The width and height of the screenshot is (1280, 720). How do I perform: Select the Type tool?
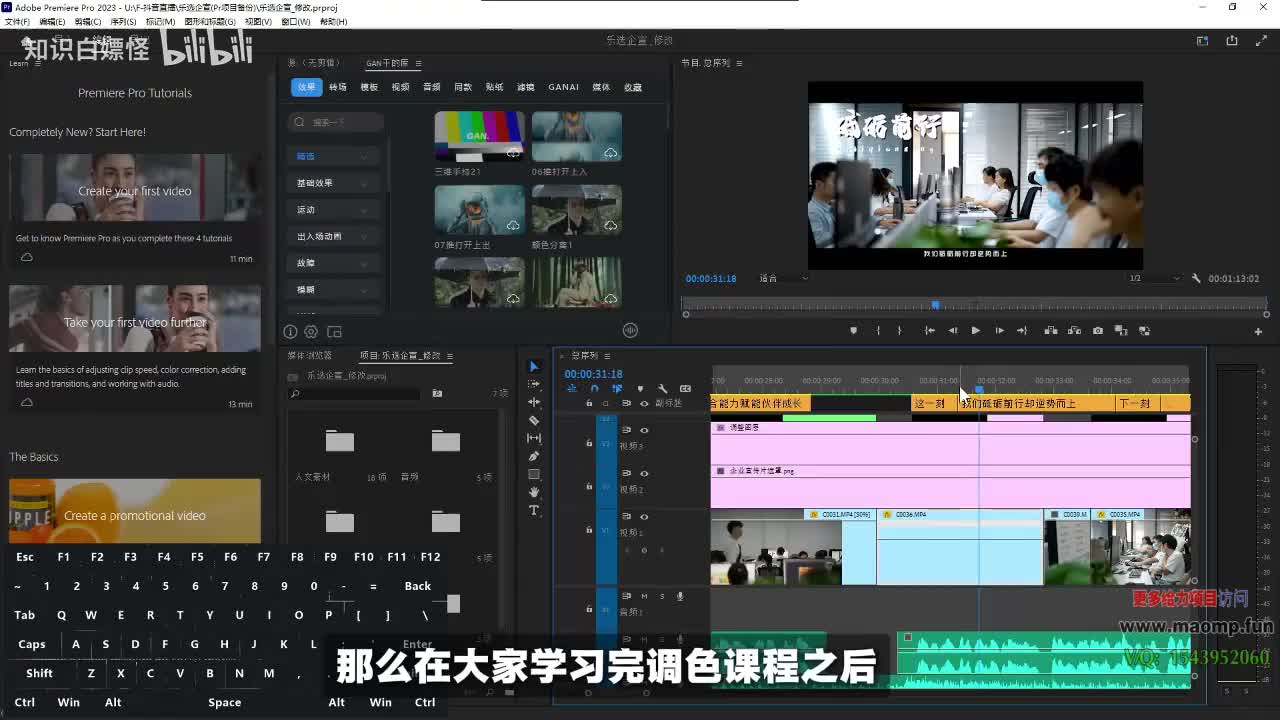tap(534, 510)
